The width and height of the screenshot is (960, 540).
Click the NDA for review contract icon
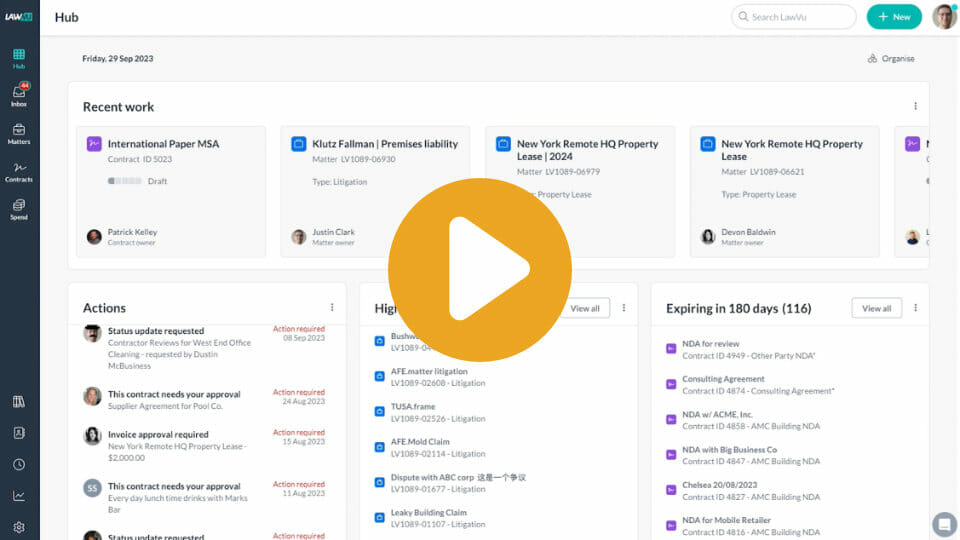pos(671,349)
